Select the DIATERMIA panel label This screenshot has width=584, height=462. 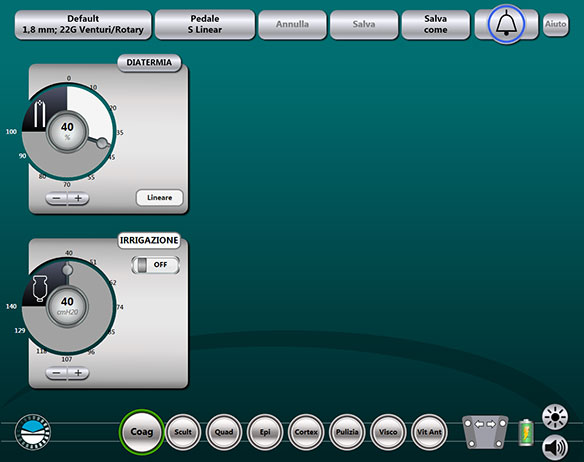click(x=149, y=63)
